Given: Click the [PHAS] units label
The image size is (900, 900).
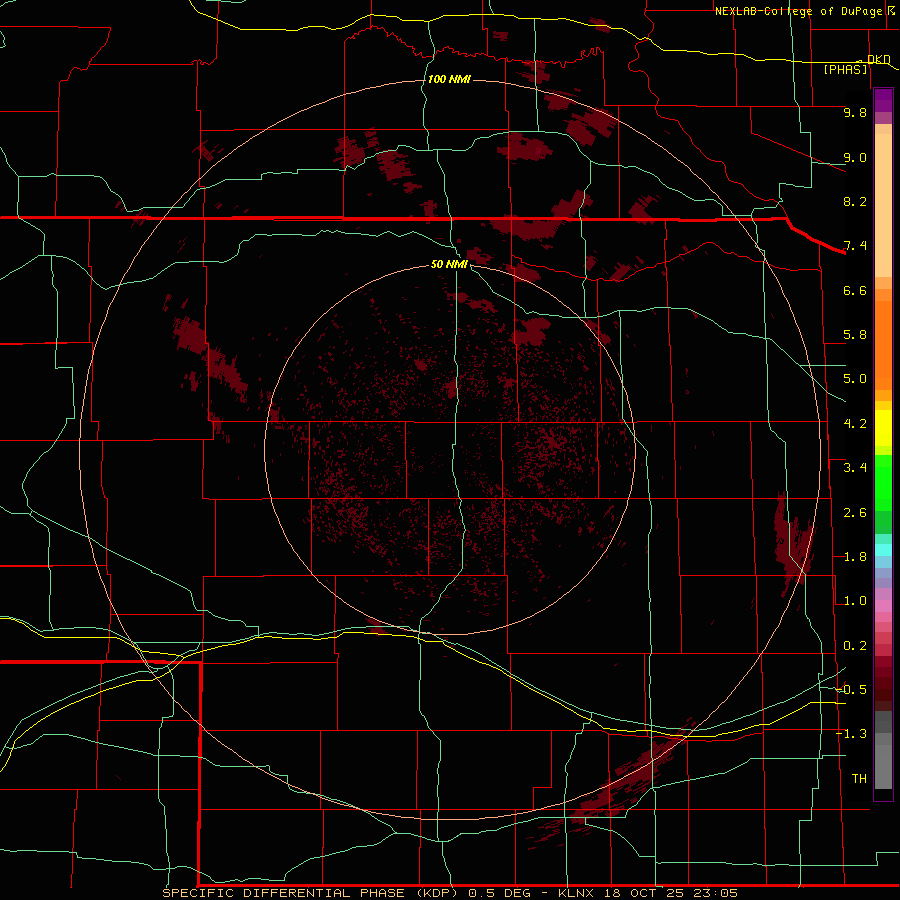Looking at the screenshot, I should pos(845,69).
